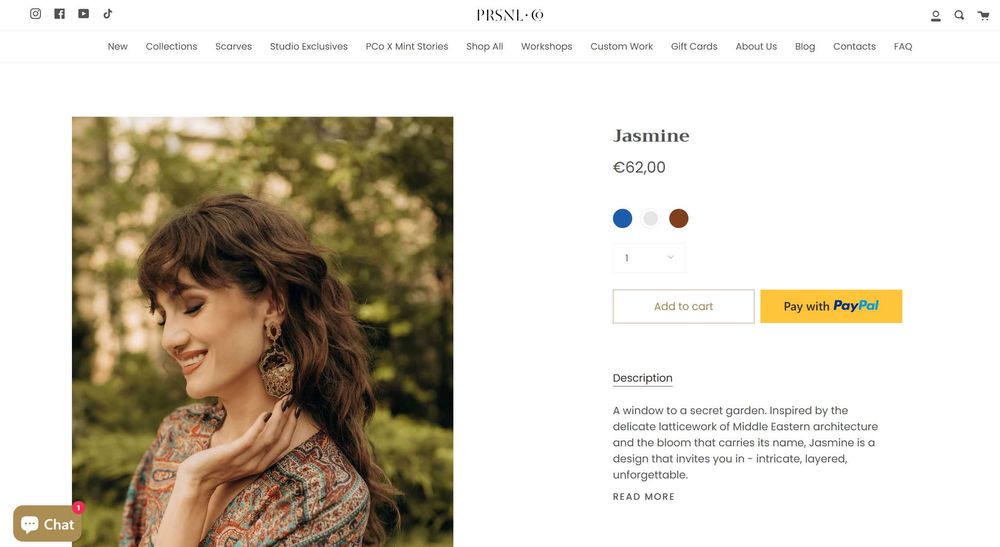Open the Gift Cards page
Viewport: 1000px width, 547px height.
coord(694,47)
